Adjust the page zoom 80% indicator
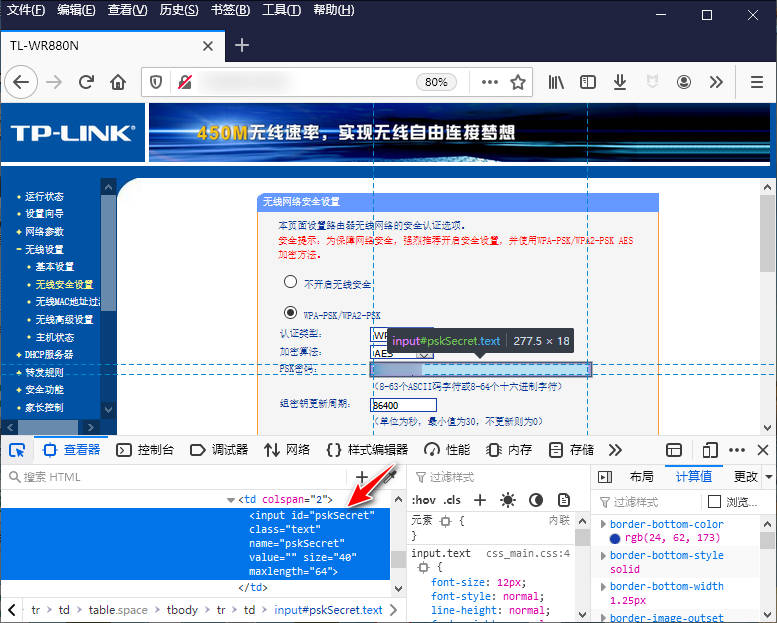The height and width of the screenshot is (623, 777). click(436, 82)
